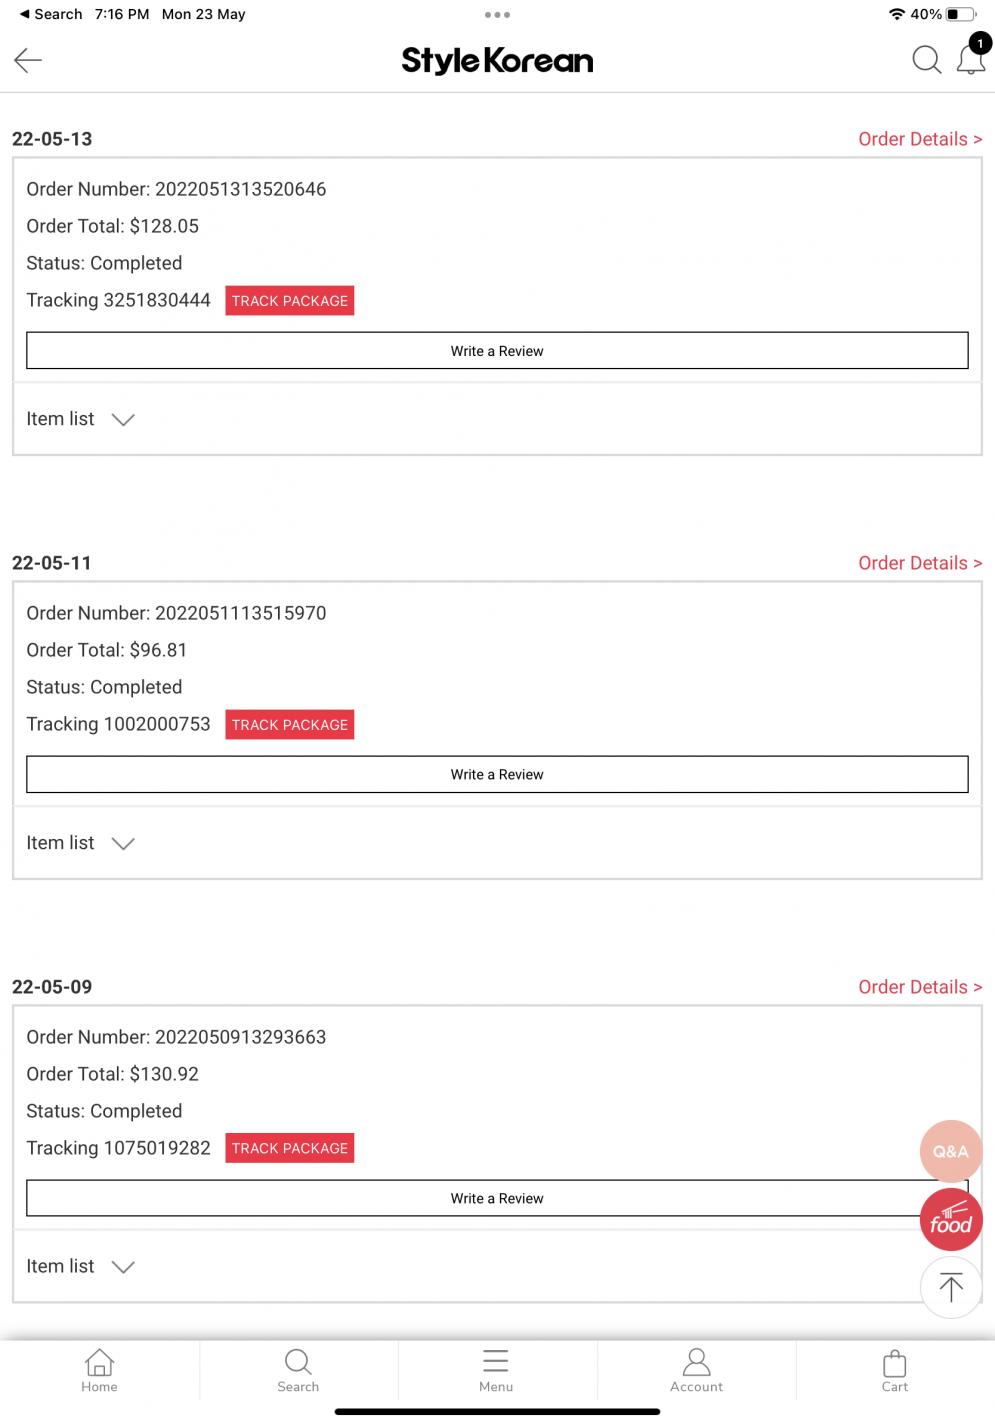Open the red food floating icon
The image size is (995, 1424).
click(x=950, y=1220)
